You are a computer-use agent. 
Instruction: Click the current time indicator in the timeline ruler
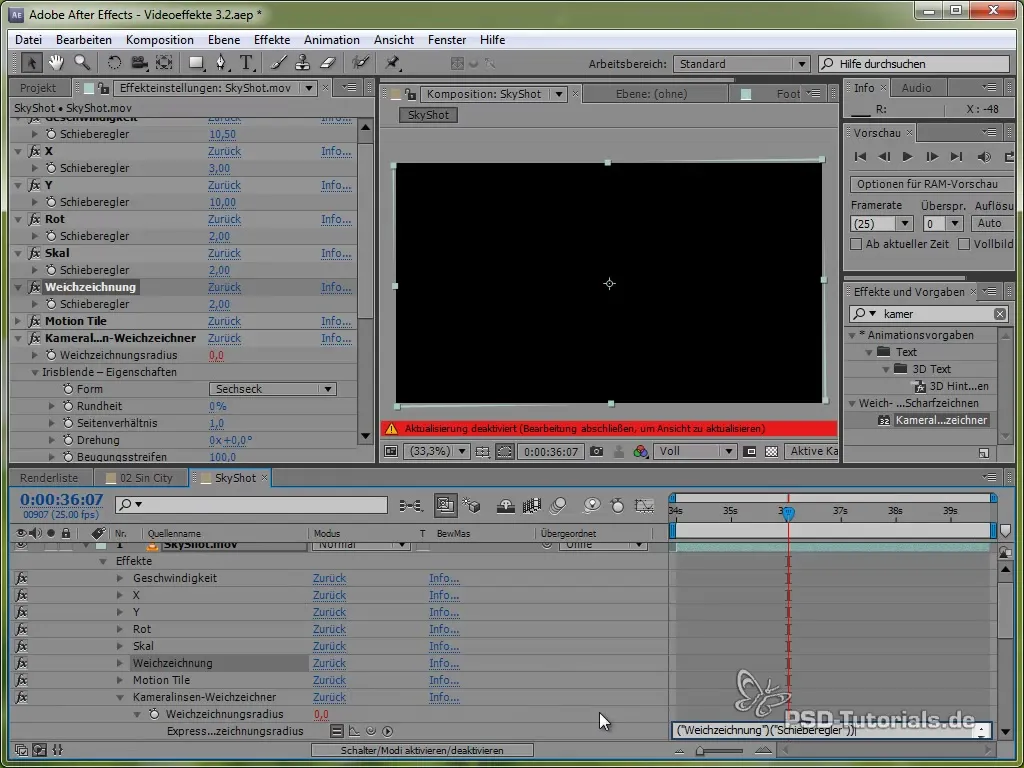[x=788, y=513]
